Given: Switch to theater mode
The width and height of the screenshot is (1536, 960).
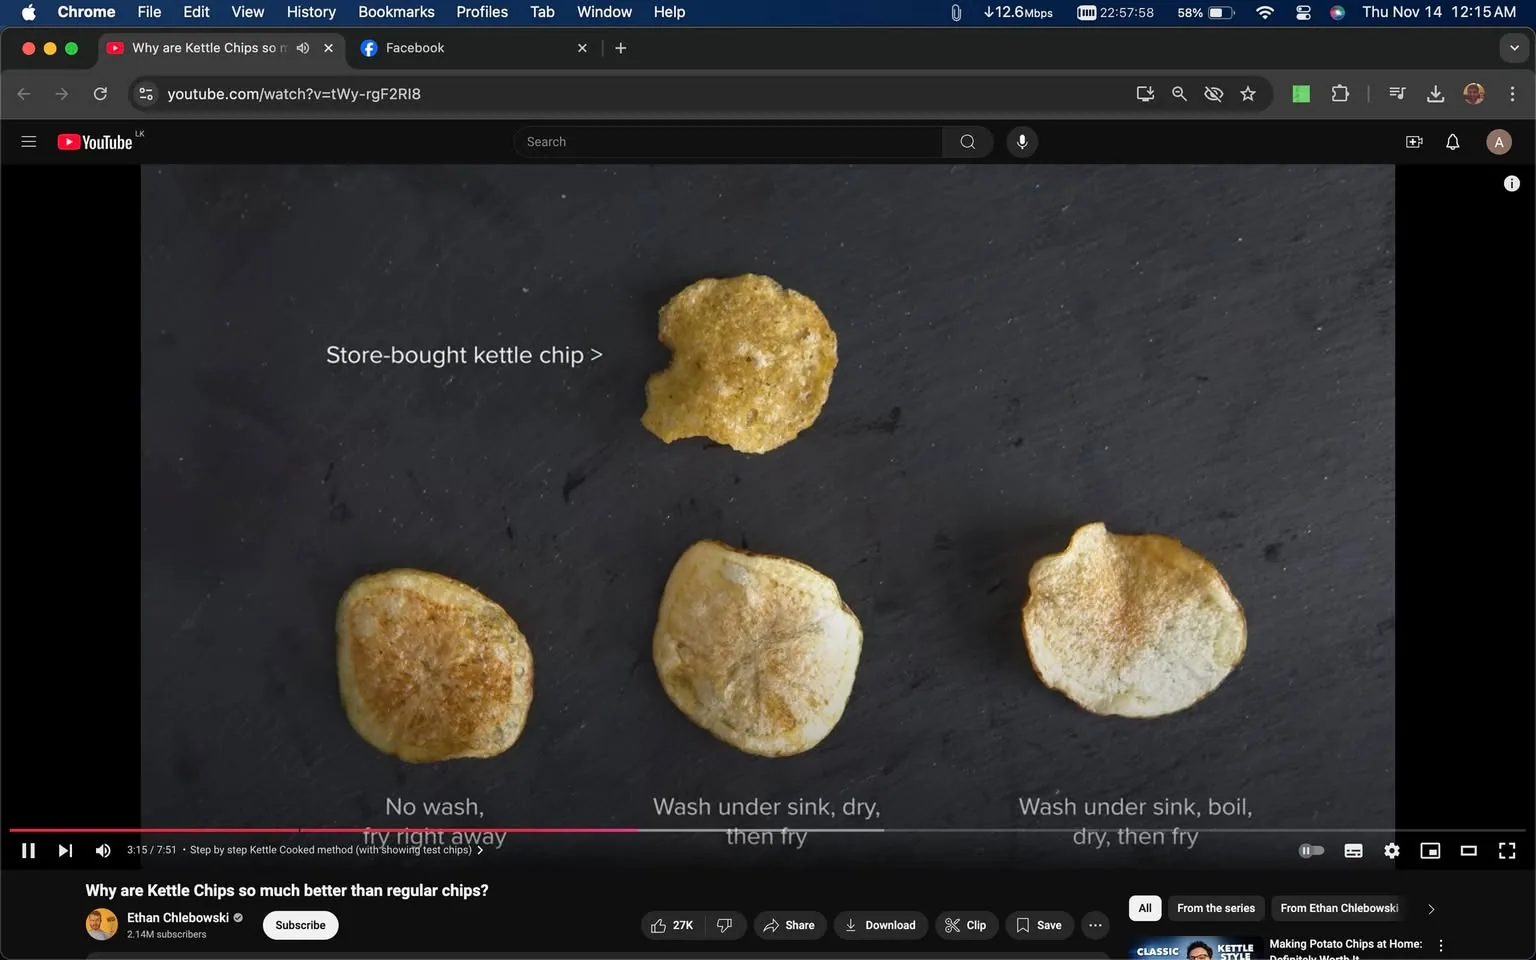Looking at the screenshot, I should pos(1467,850).
